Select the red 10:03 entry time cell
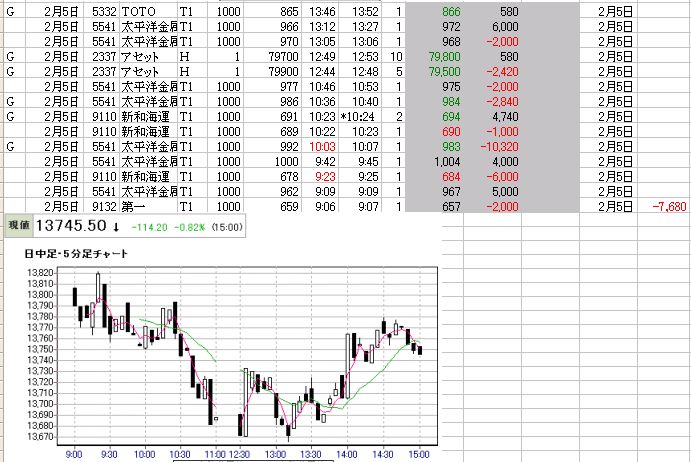Screen dimensions: 691x462 click(322, 146)
